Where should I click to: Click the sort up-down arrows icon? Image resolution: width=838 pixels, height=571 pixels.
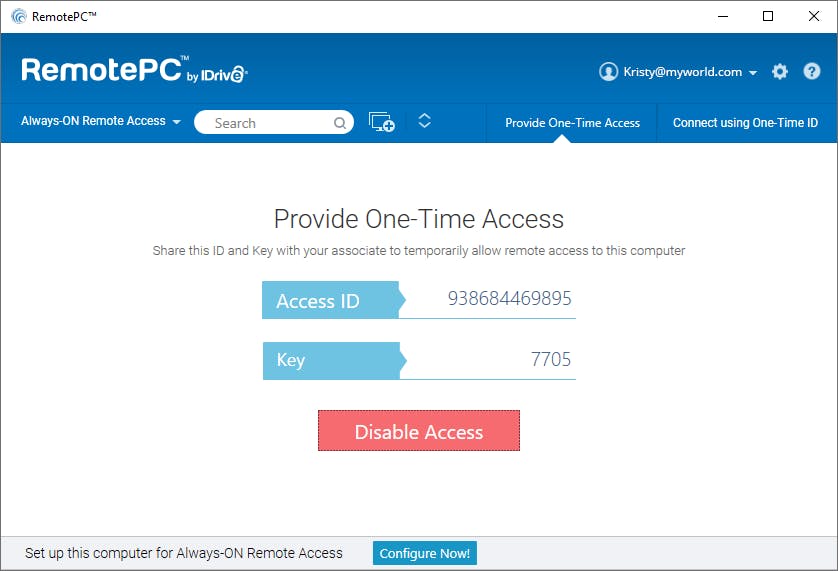(424, 121)
